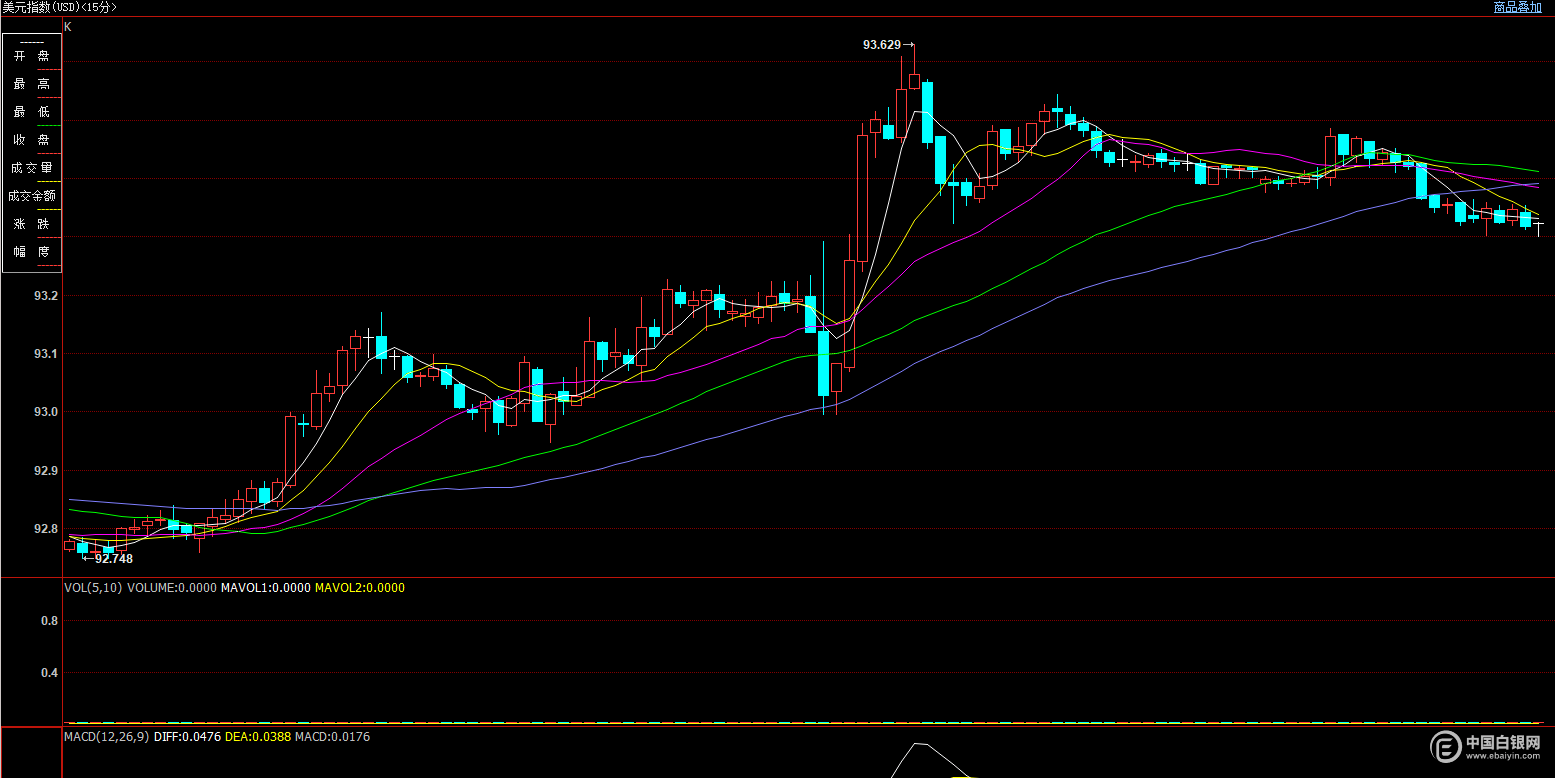1555x778 pixels.
Task: Click the yellow MAVOL2 value label
Action: tap(360, 588)
